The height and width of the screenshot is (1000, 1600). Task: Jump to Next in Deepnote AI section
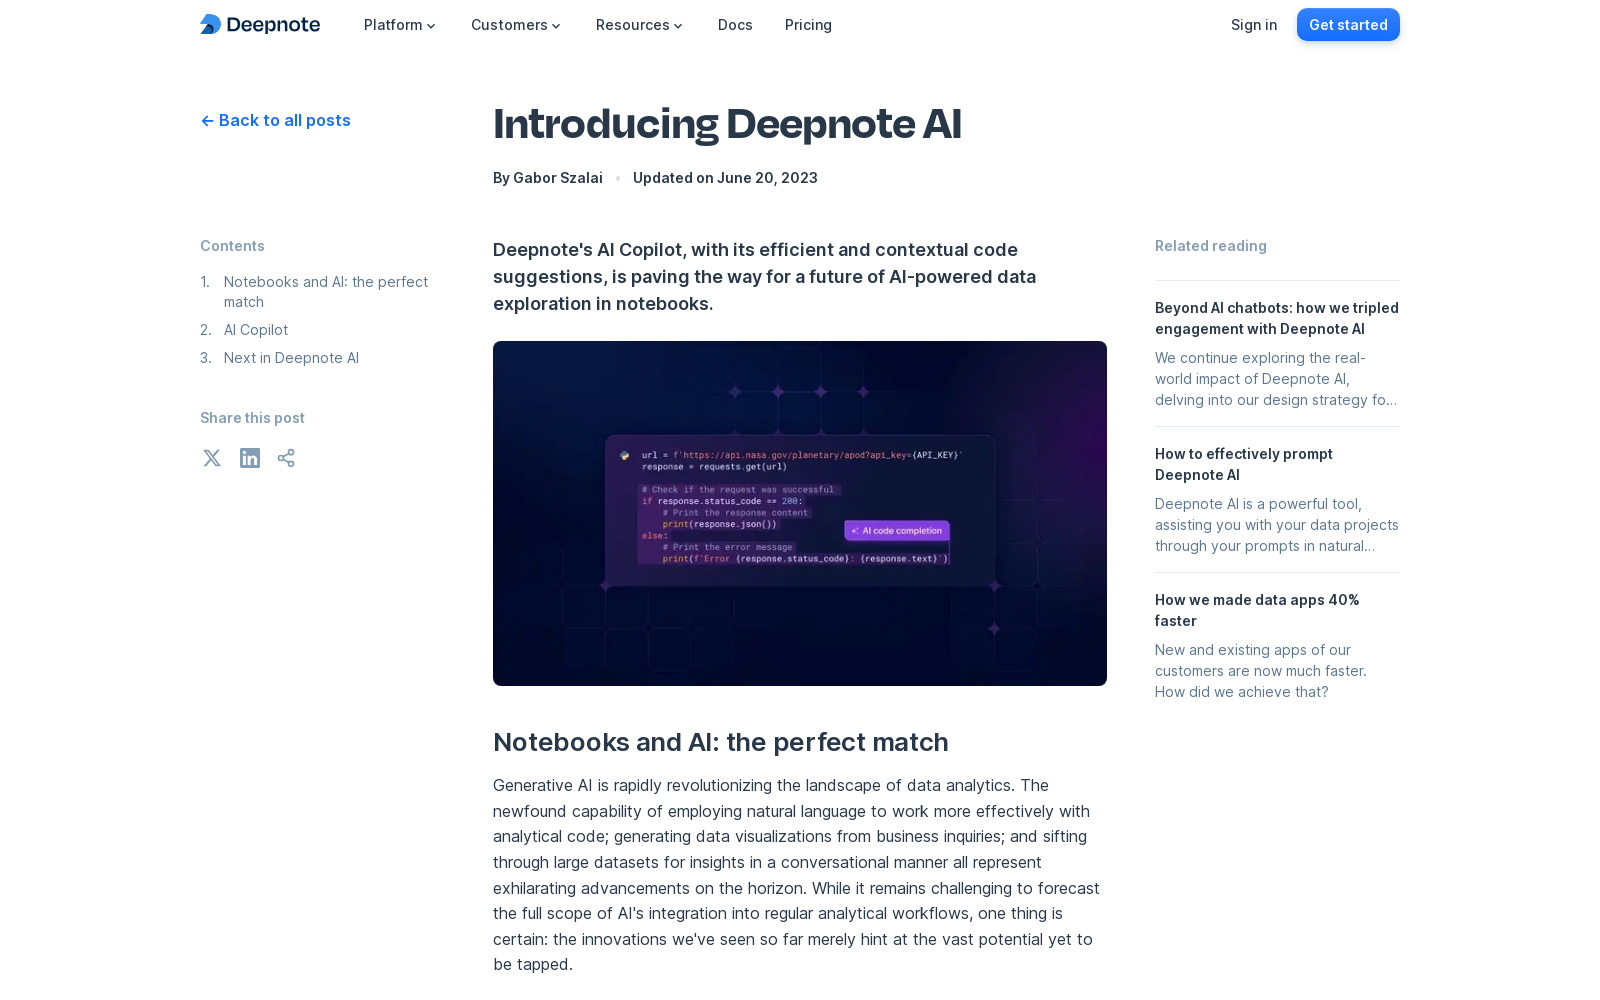coord(291,358)
